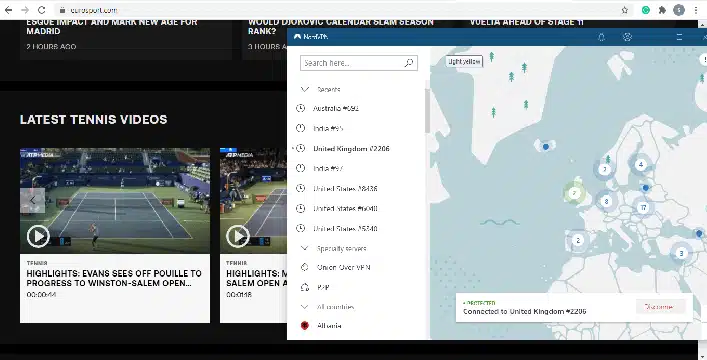Open the Extensions puzzle icon
Image resolution: width=707 pixels, height=360 pixels.
[662, 10]
